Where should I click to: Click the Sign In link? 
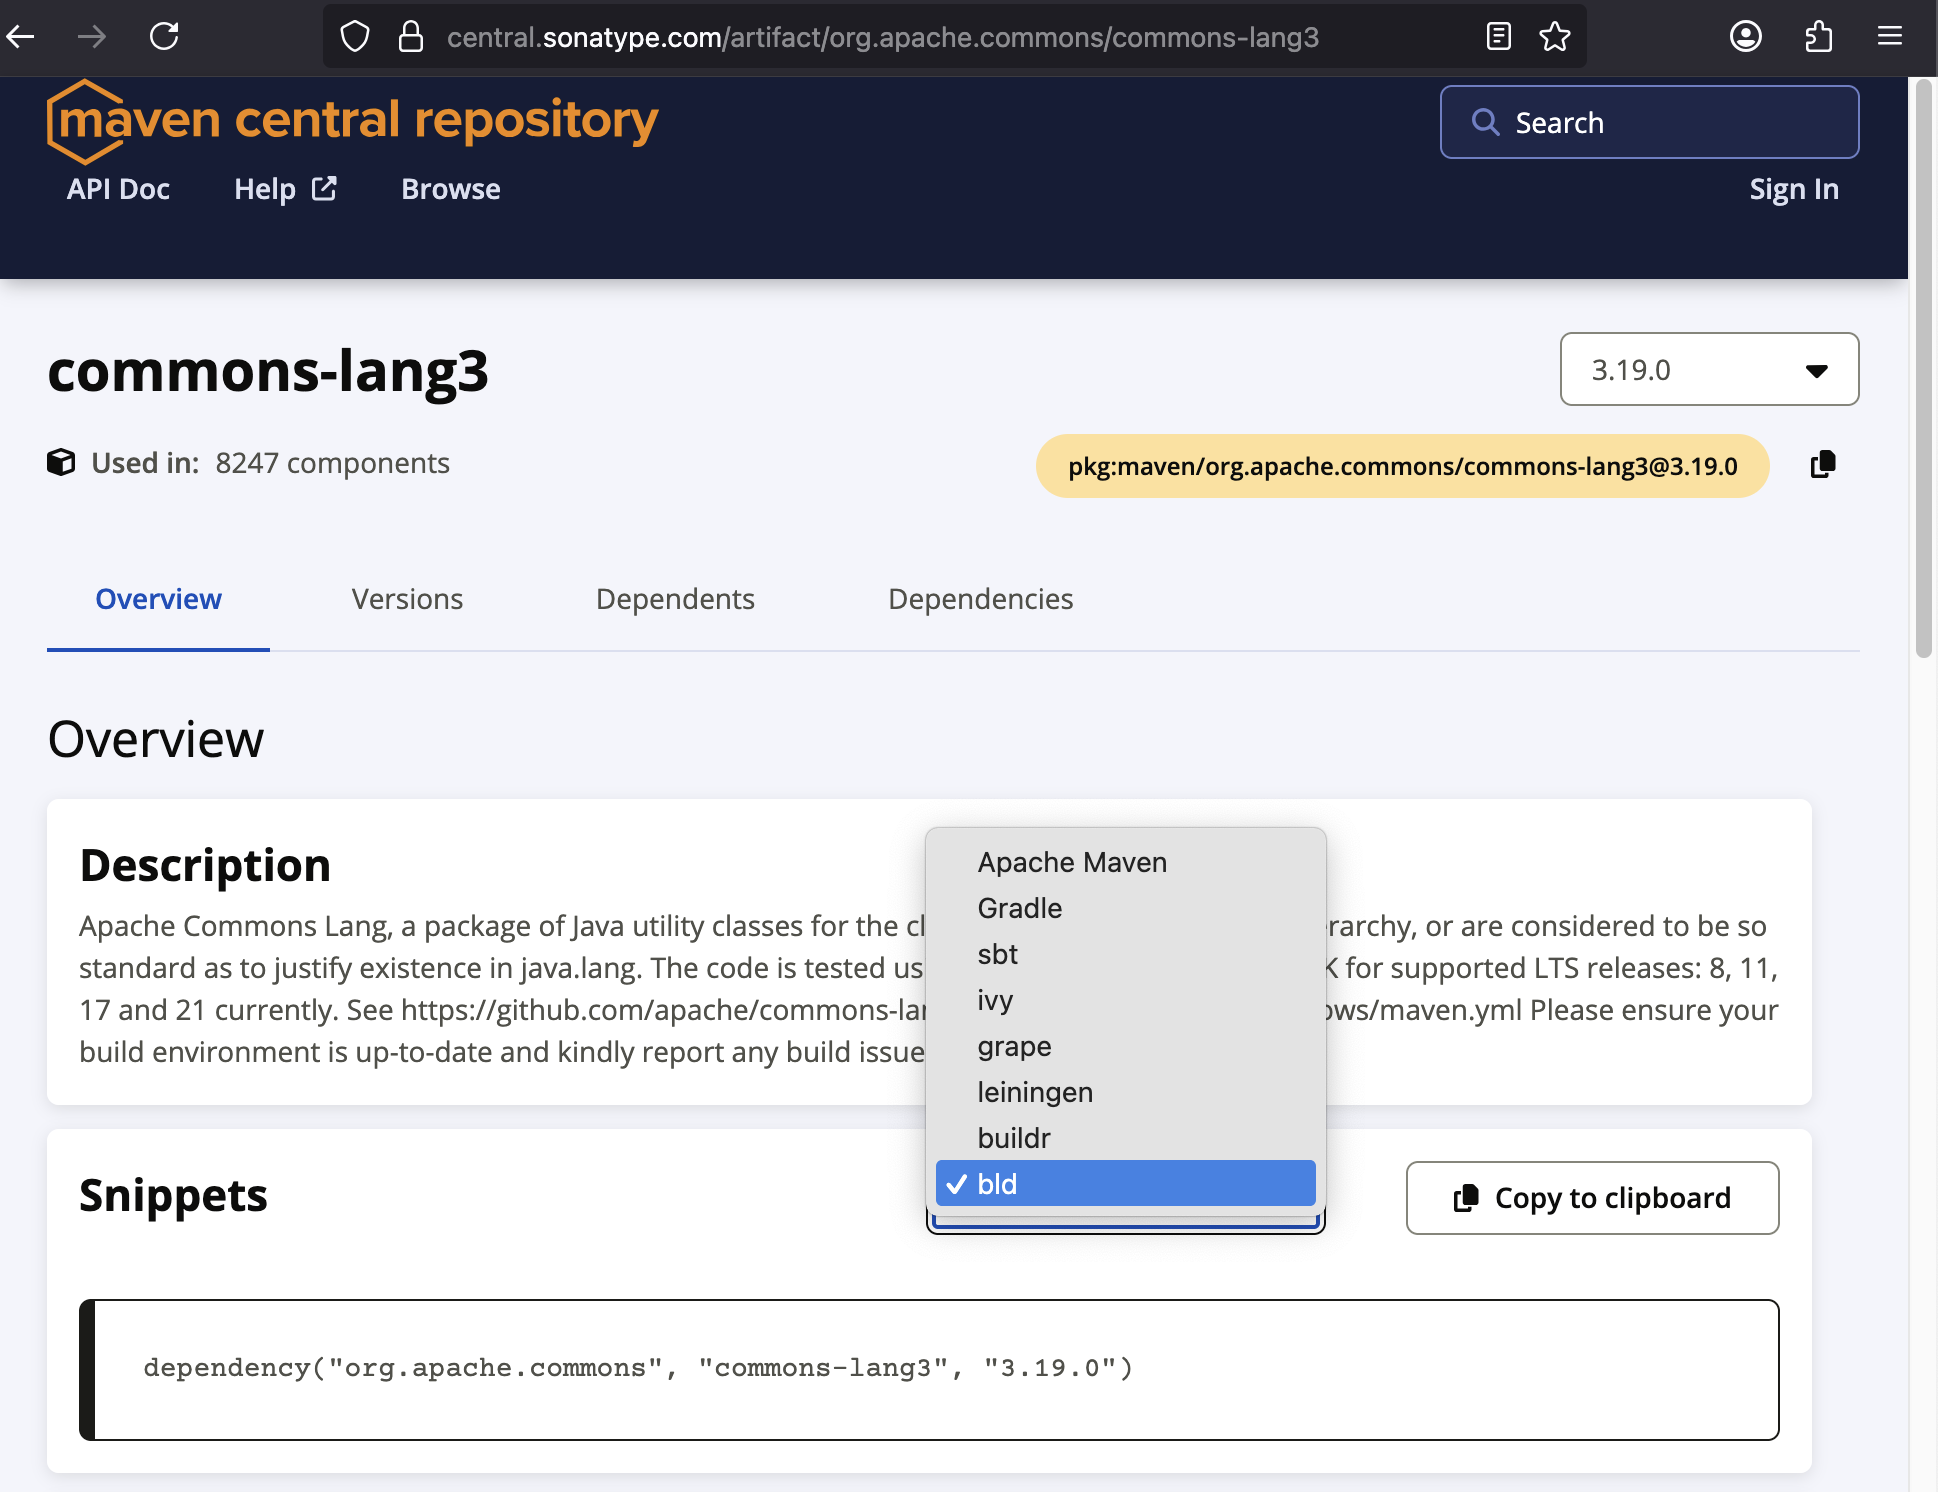point(1793,189)
